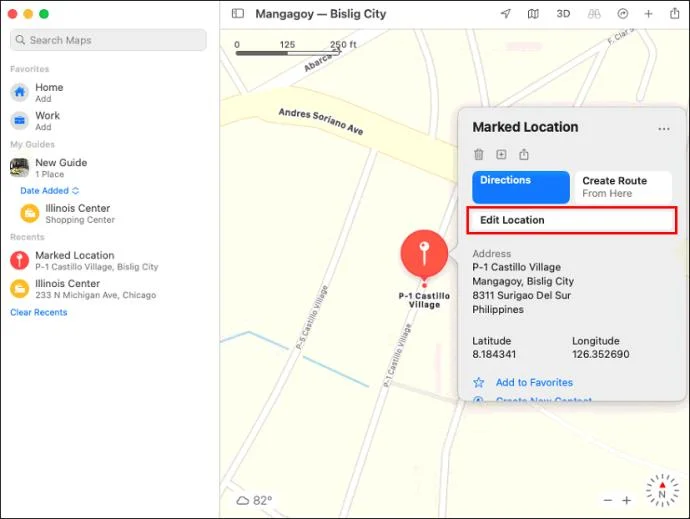
Task: Click the circular arrow toolbar icon
Action: point(622,14)
